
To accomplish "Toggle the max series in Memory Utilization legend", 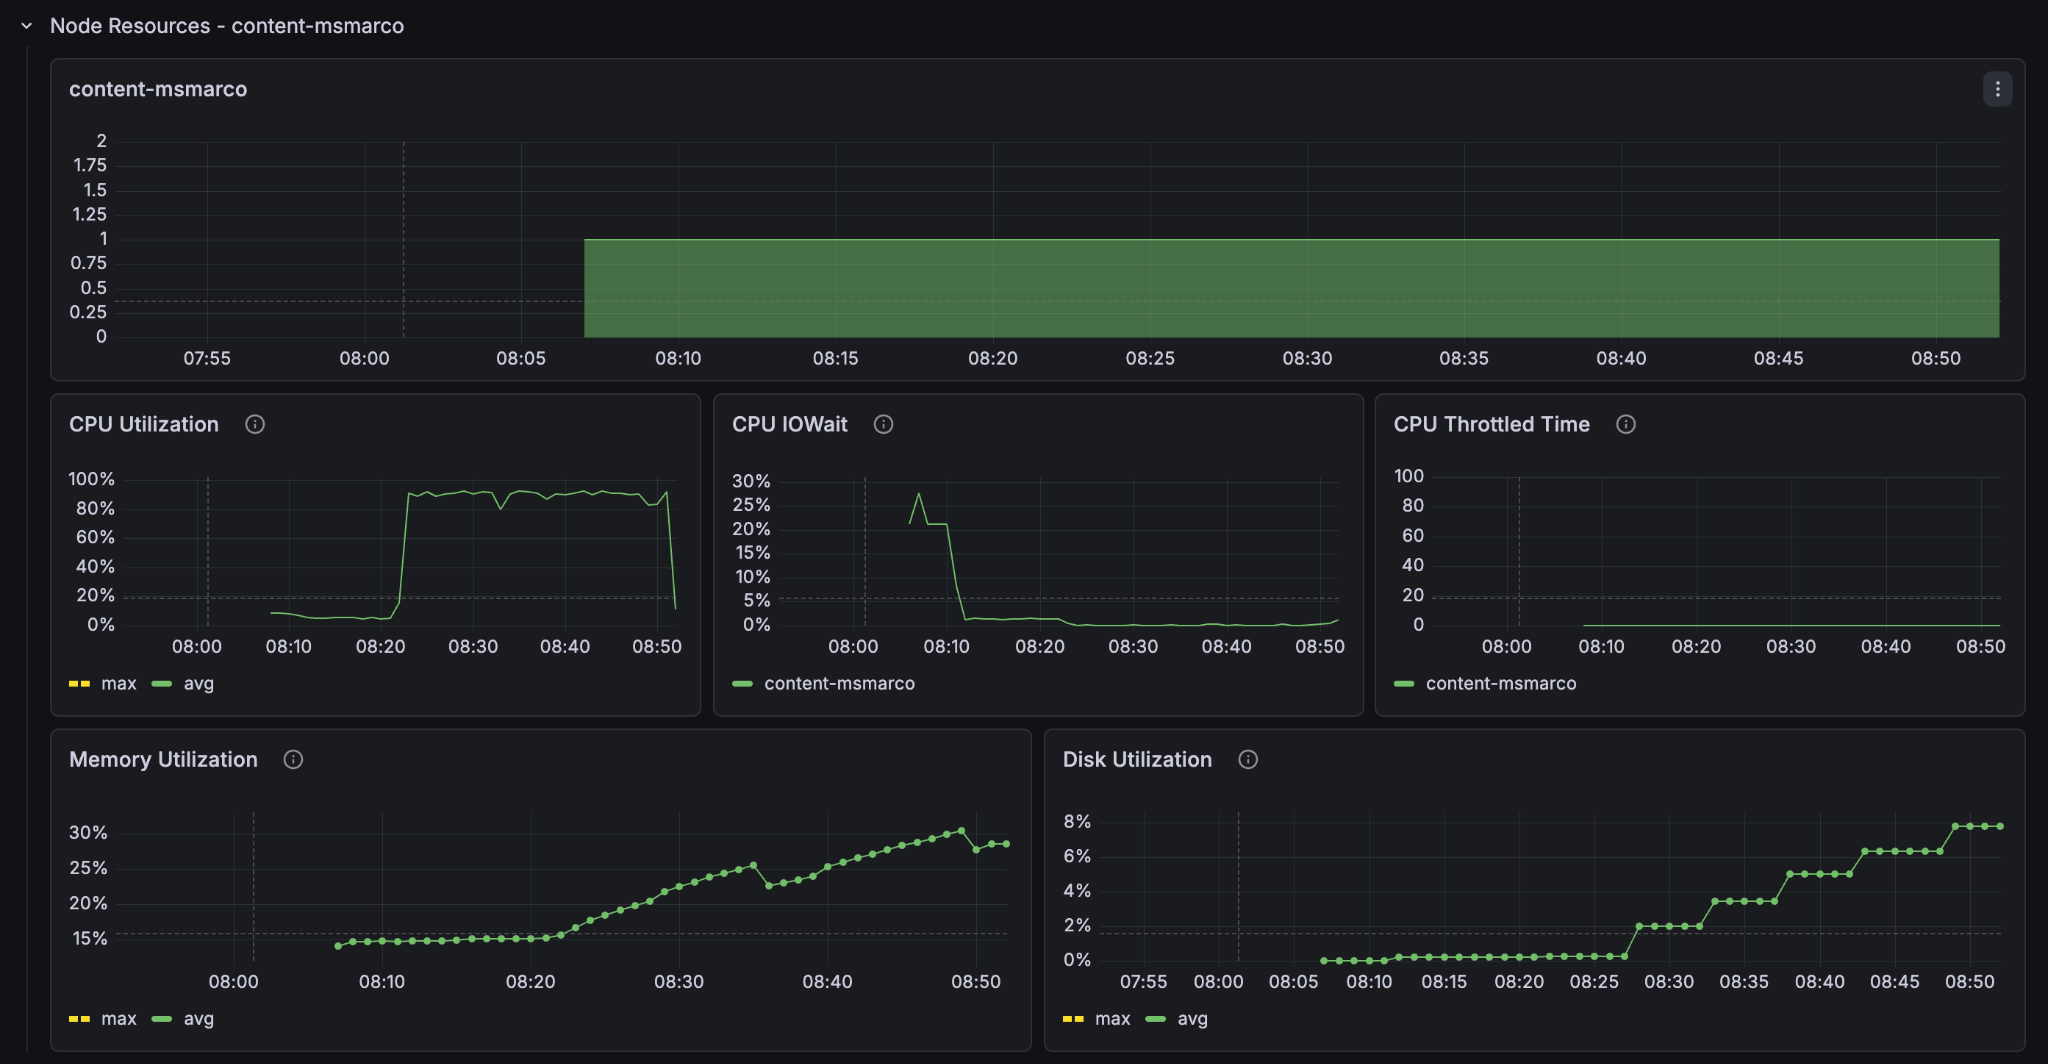I will point(119,1018).
